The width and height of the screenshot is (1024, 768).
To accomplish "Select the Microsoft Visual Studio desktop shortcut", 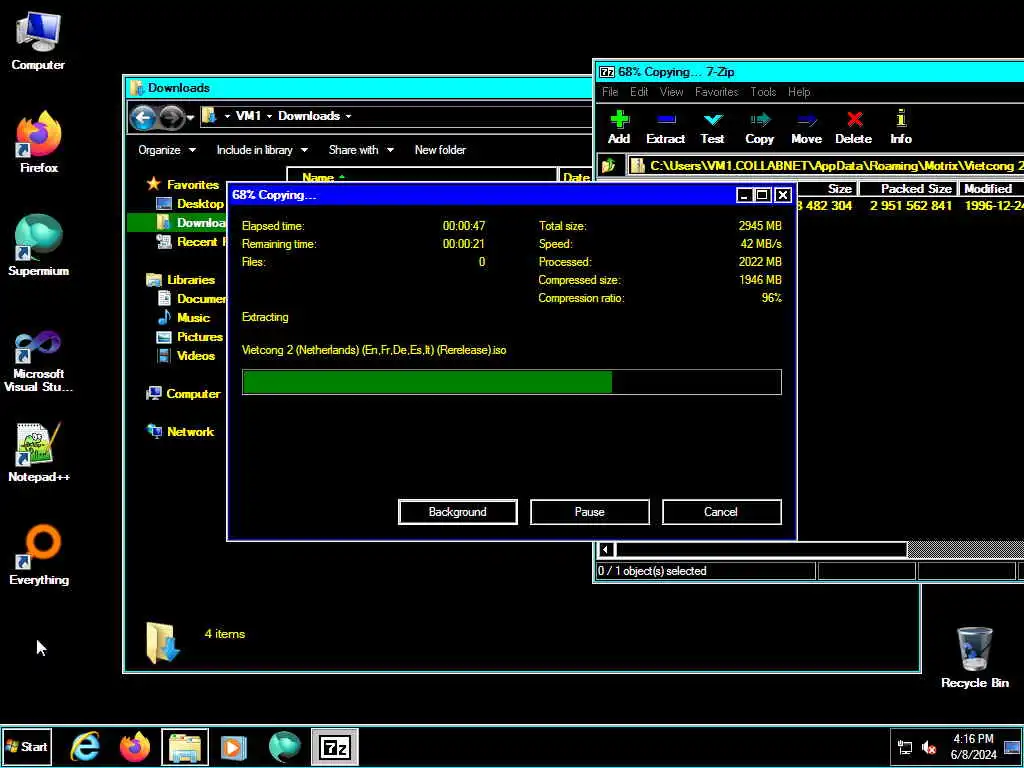I will [39, 362].
